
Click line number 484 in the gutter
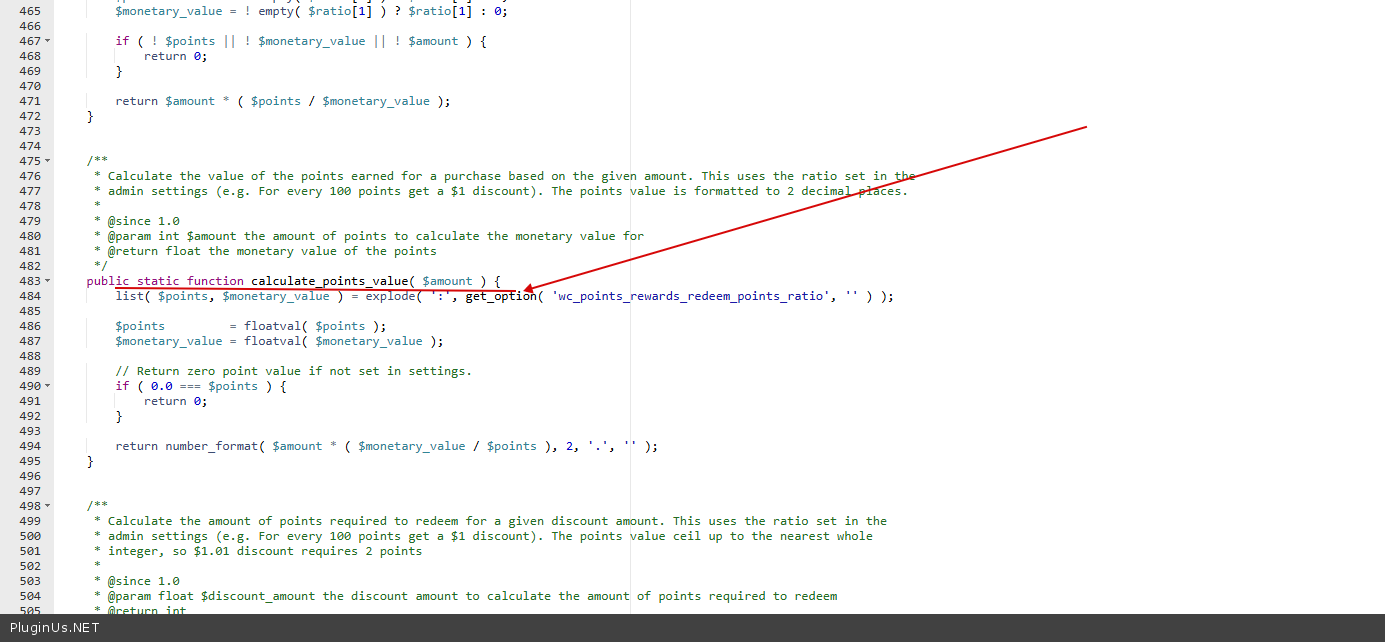click(30, 296)
